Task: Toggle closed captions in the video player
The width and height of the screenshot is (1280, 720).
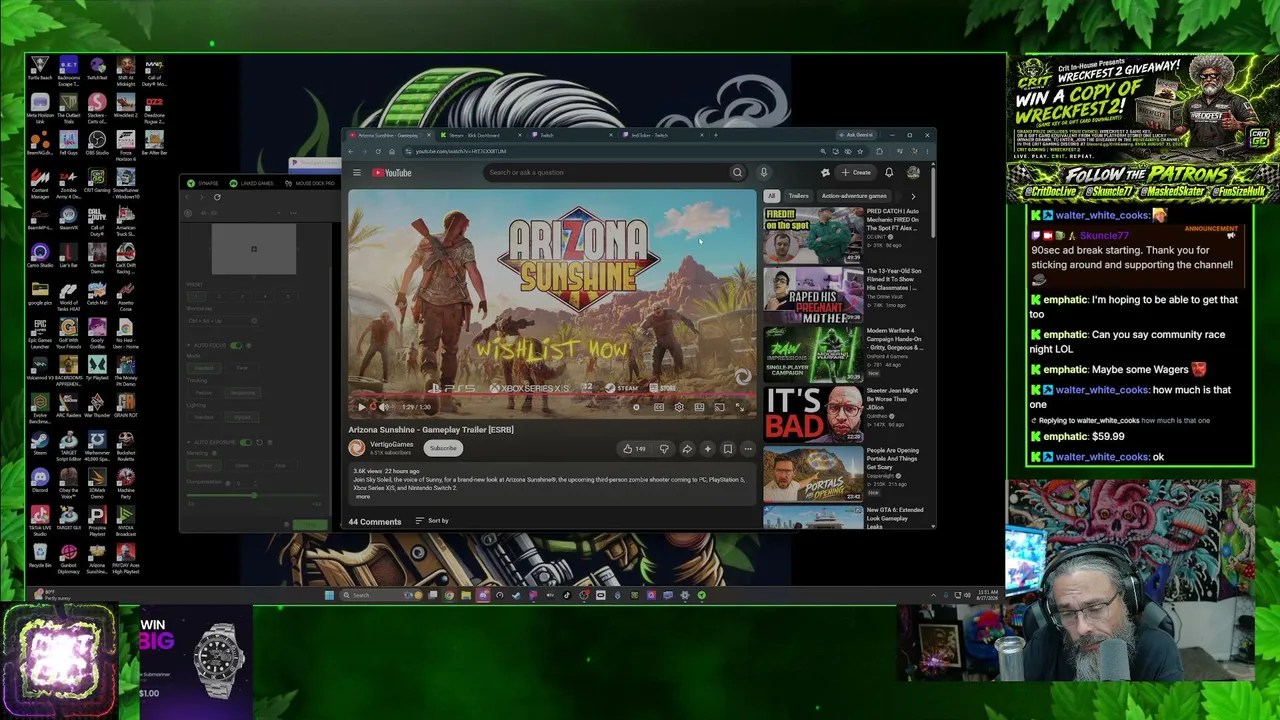Action: click(x=659, y=407)
